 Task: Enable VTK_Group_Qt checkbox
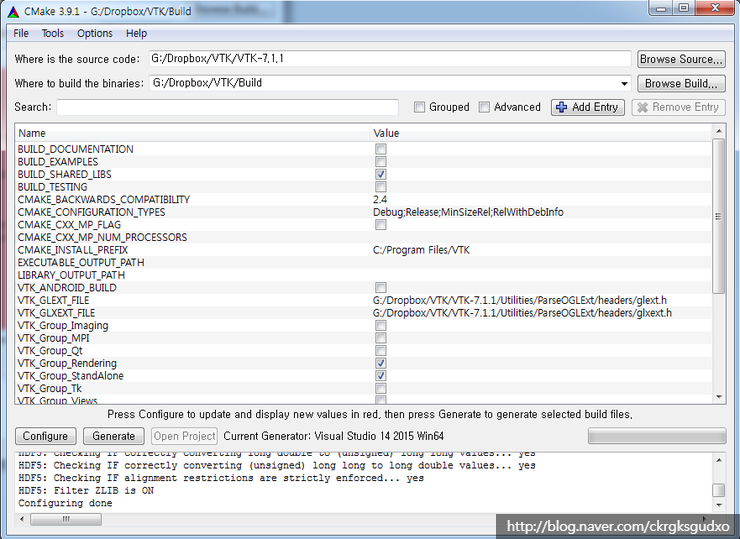381,351
